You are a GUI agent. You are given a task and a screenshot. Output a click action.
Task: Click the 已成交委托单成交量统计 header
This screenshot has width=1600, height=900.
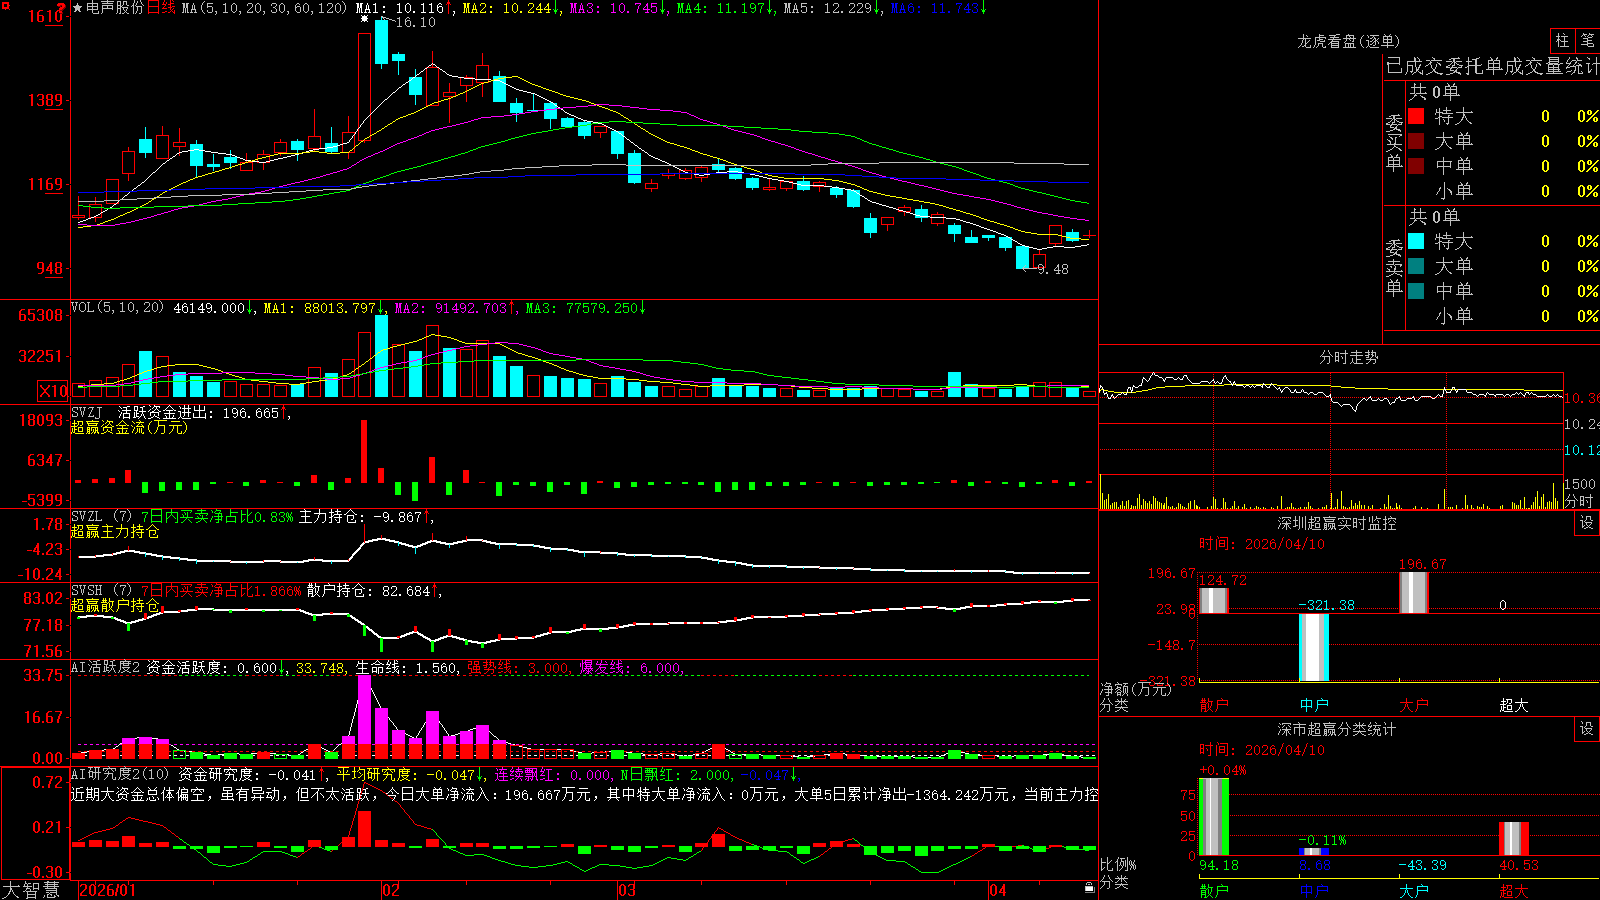tap(1492, 66)
